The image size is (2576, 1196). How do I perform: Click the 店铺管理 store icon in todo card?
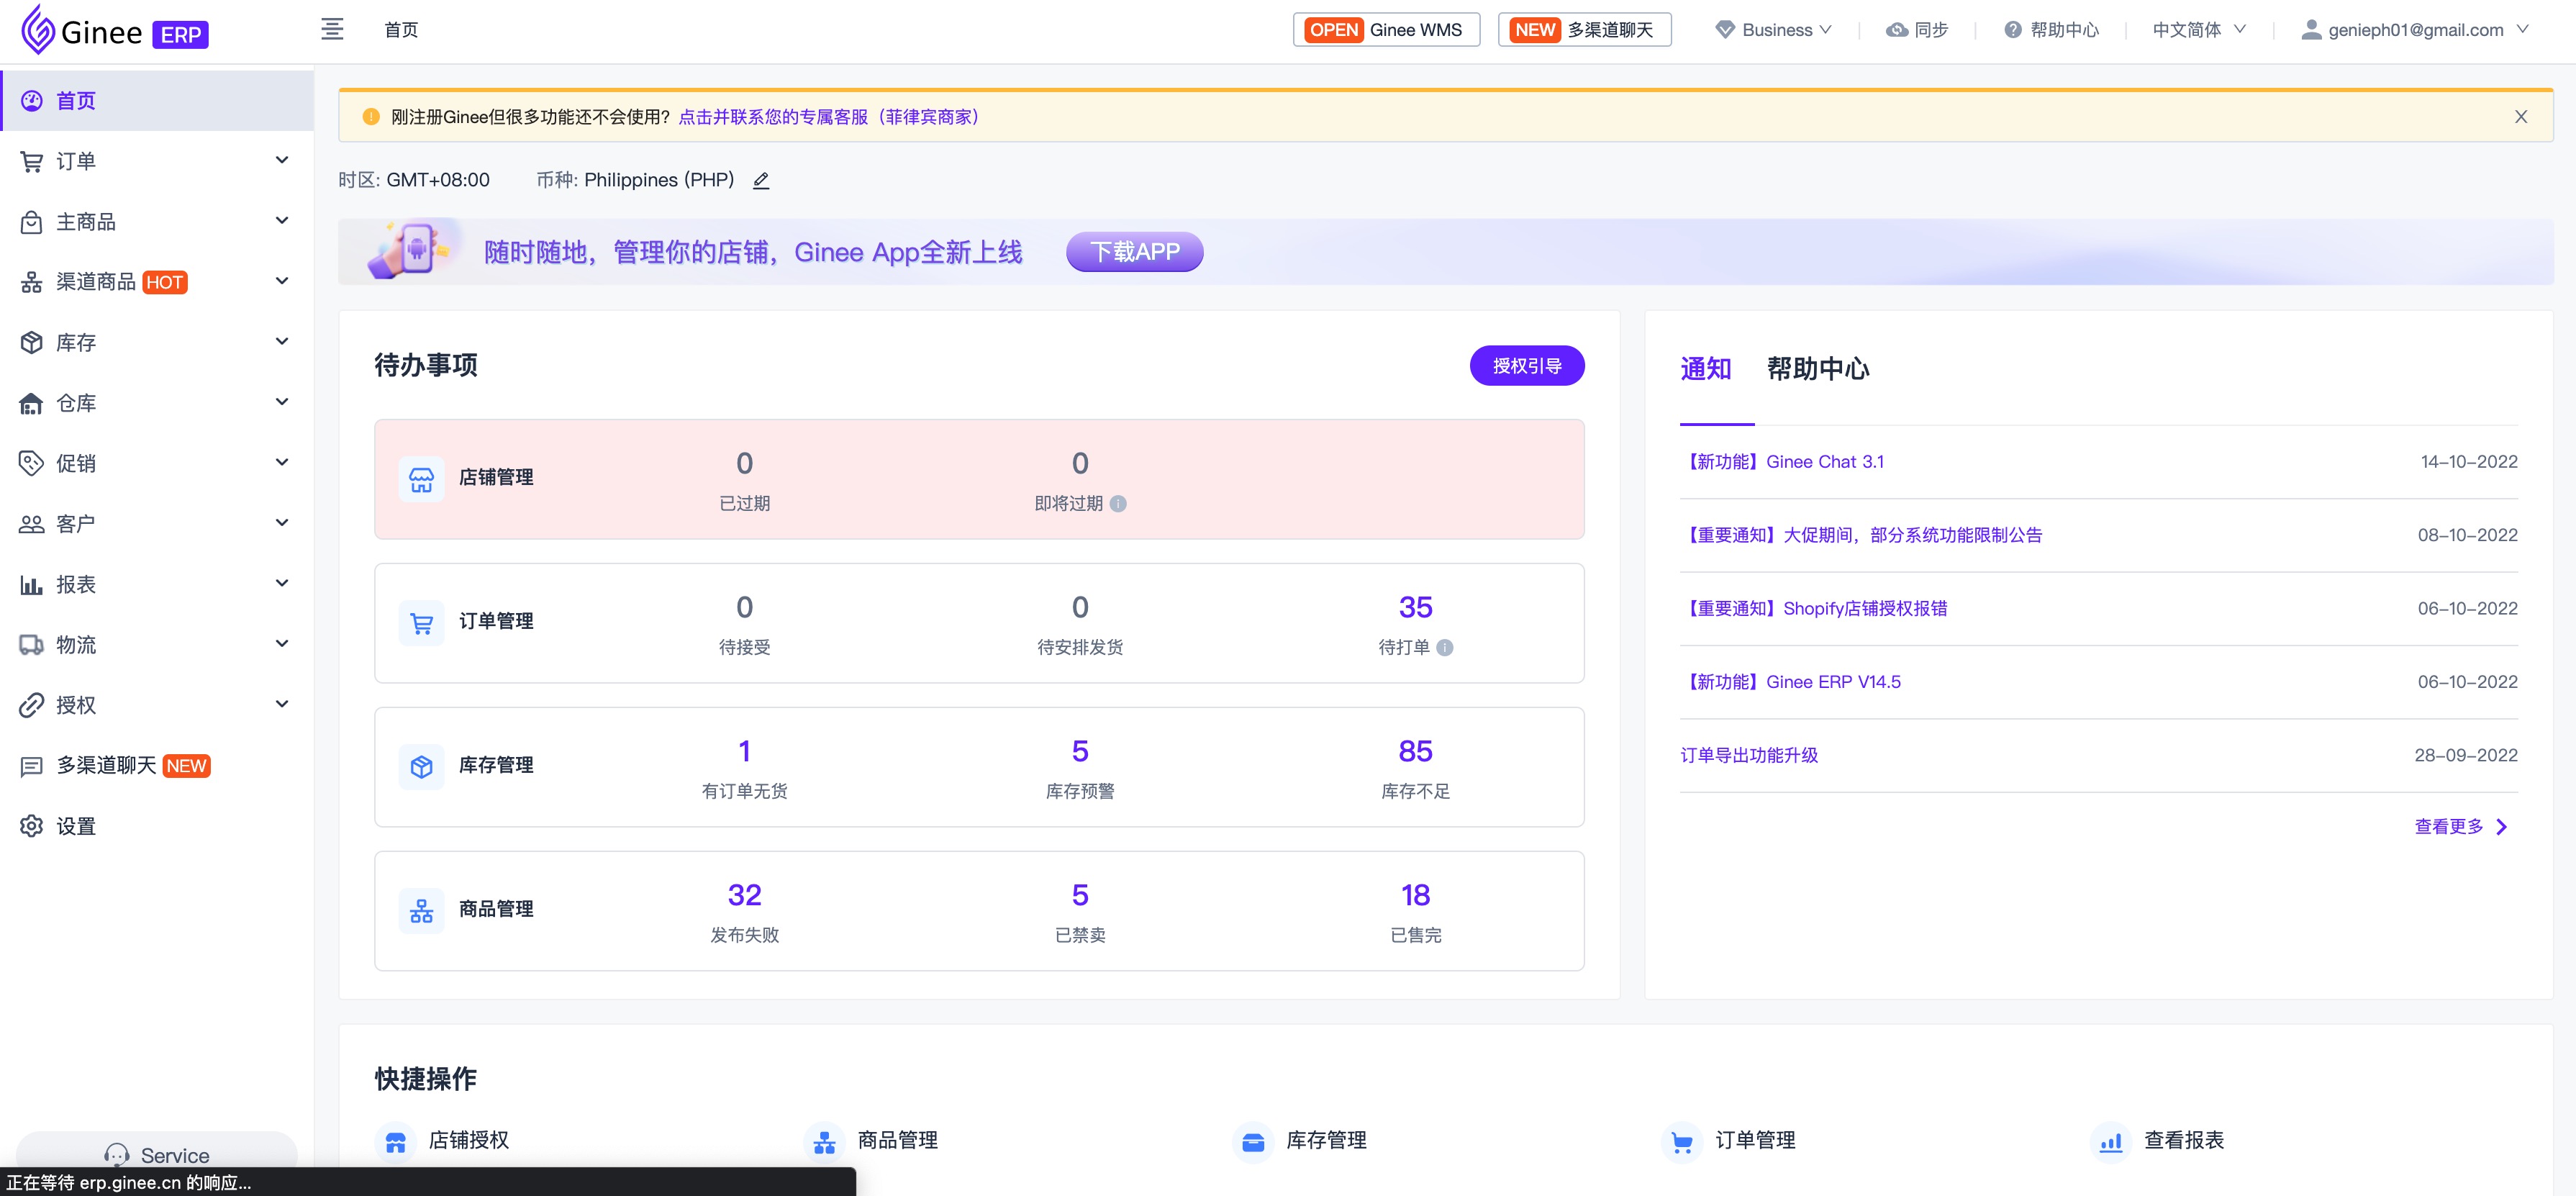[x=422, y=479]
